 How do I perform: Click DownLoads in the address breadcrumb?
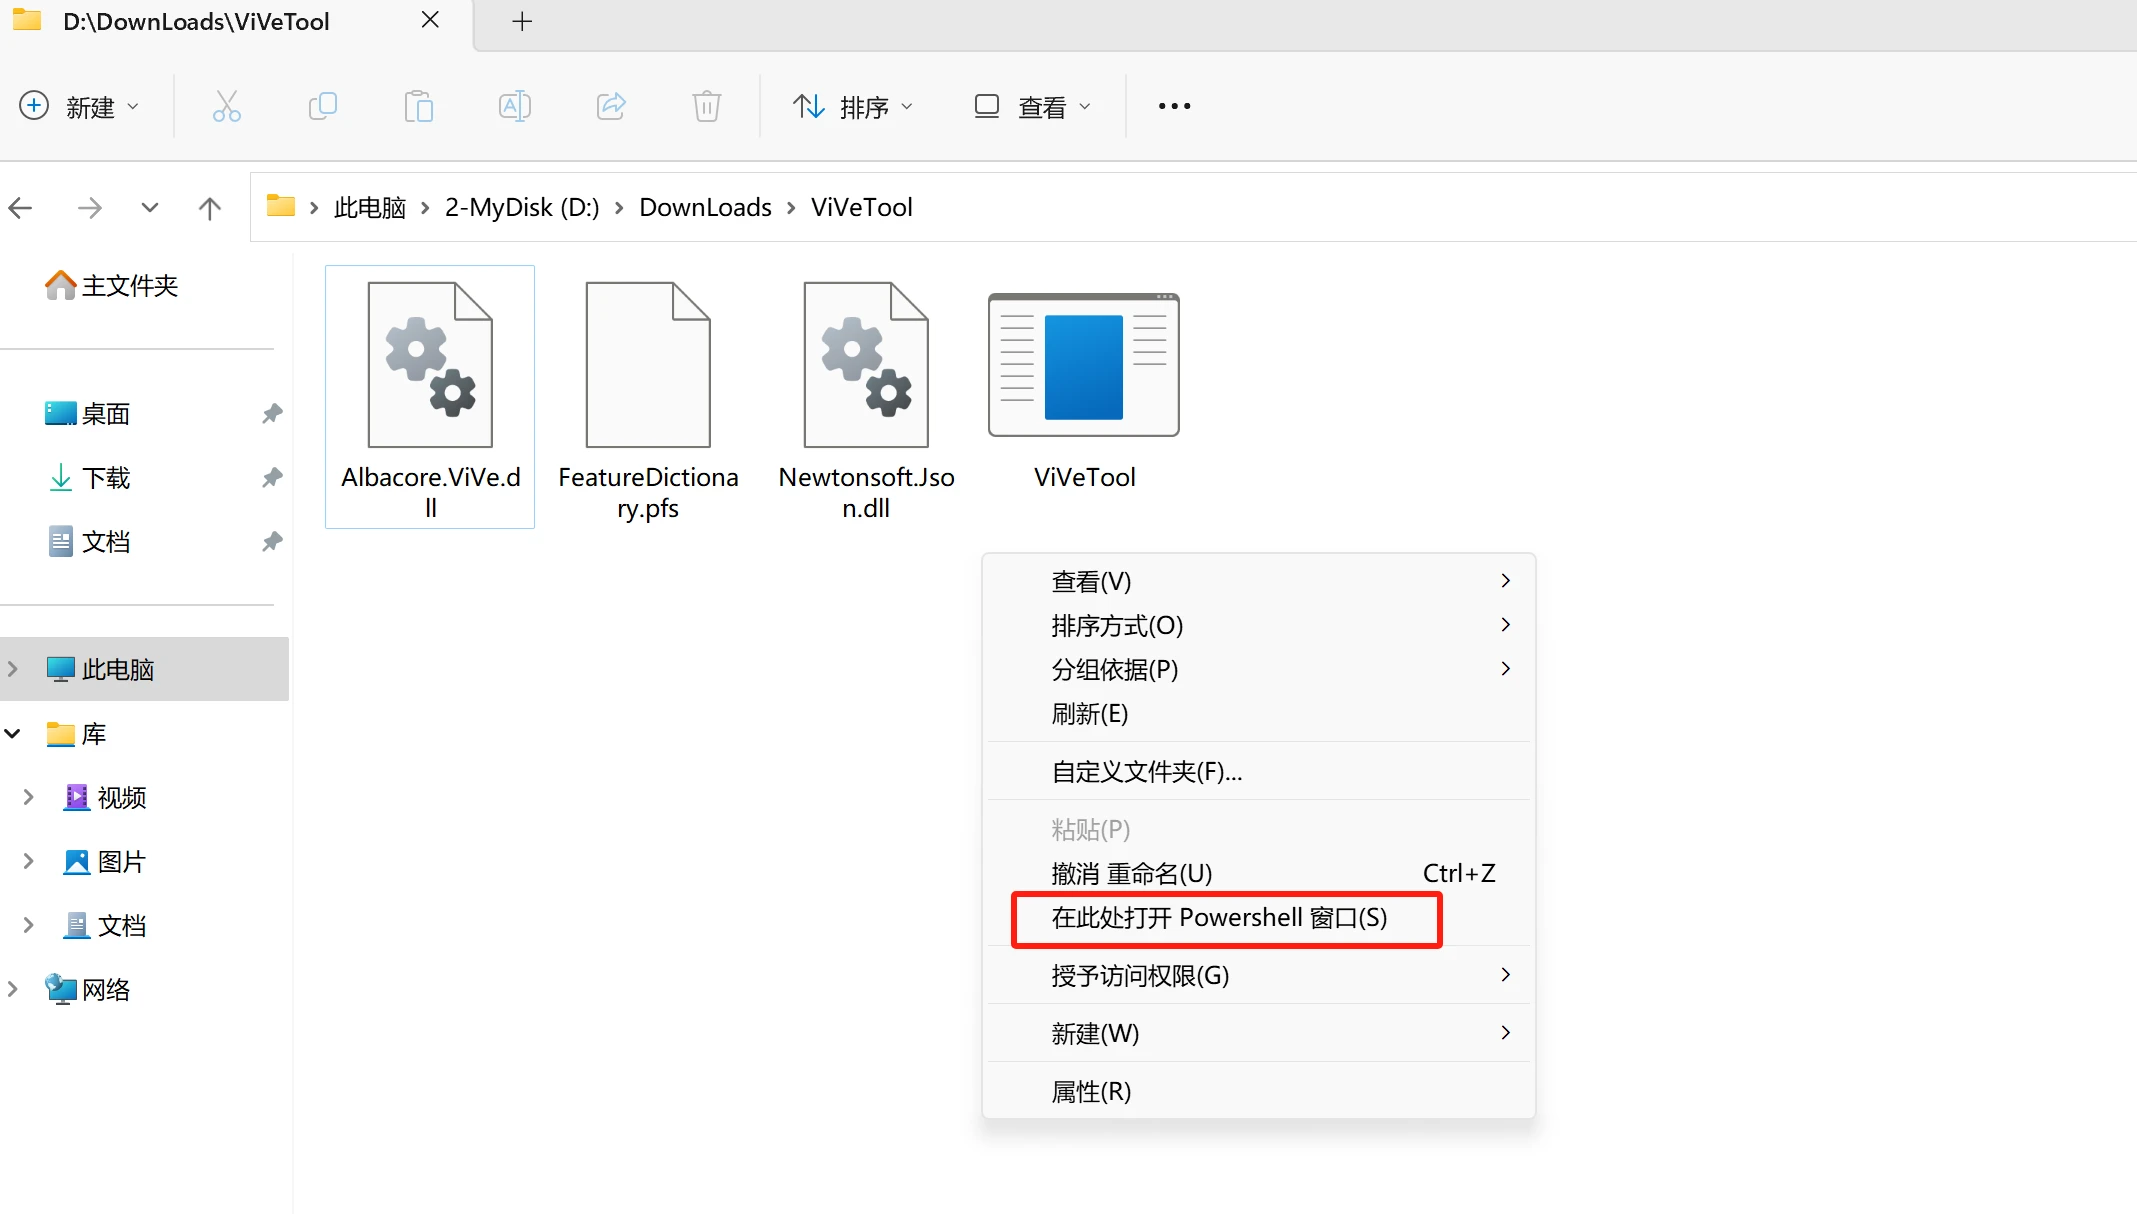point(705,207)
